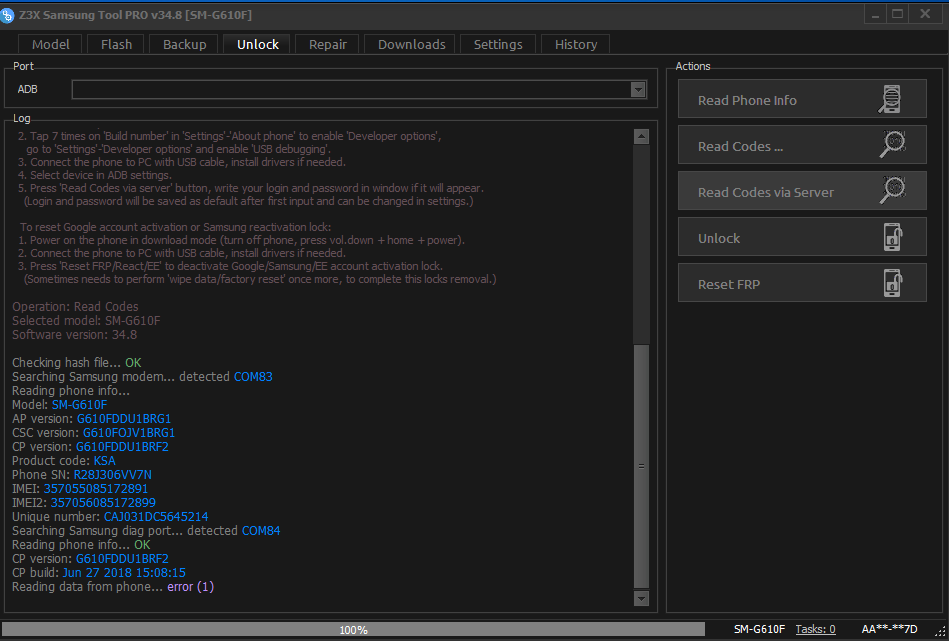The image size is (949, 641).
Task: Maximize the Z3X Samsung Tool window
Action: click(898, 15)
